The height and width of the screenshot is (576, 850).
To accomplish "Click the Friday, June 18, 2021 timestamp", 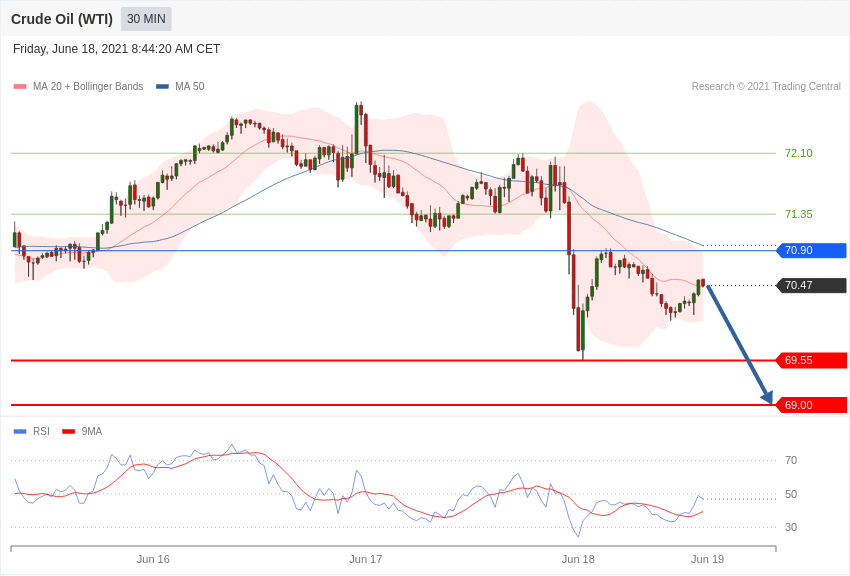I will (117, 49).
